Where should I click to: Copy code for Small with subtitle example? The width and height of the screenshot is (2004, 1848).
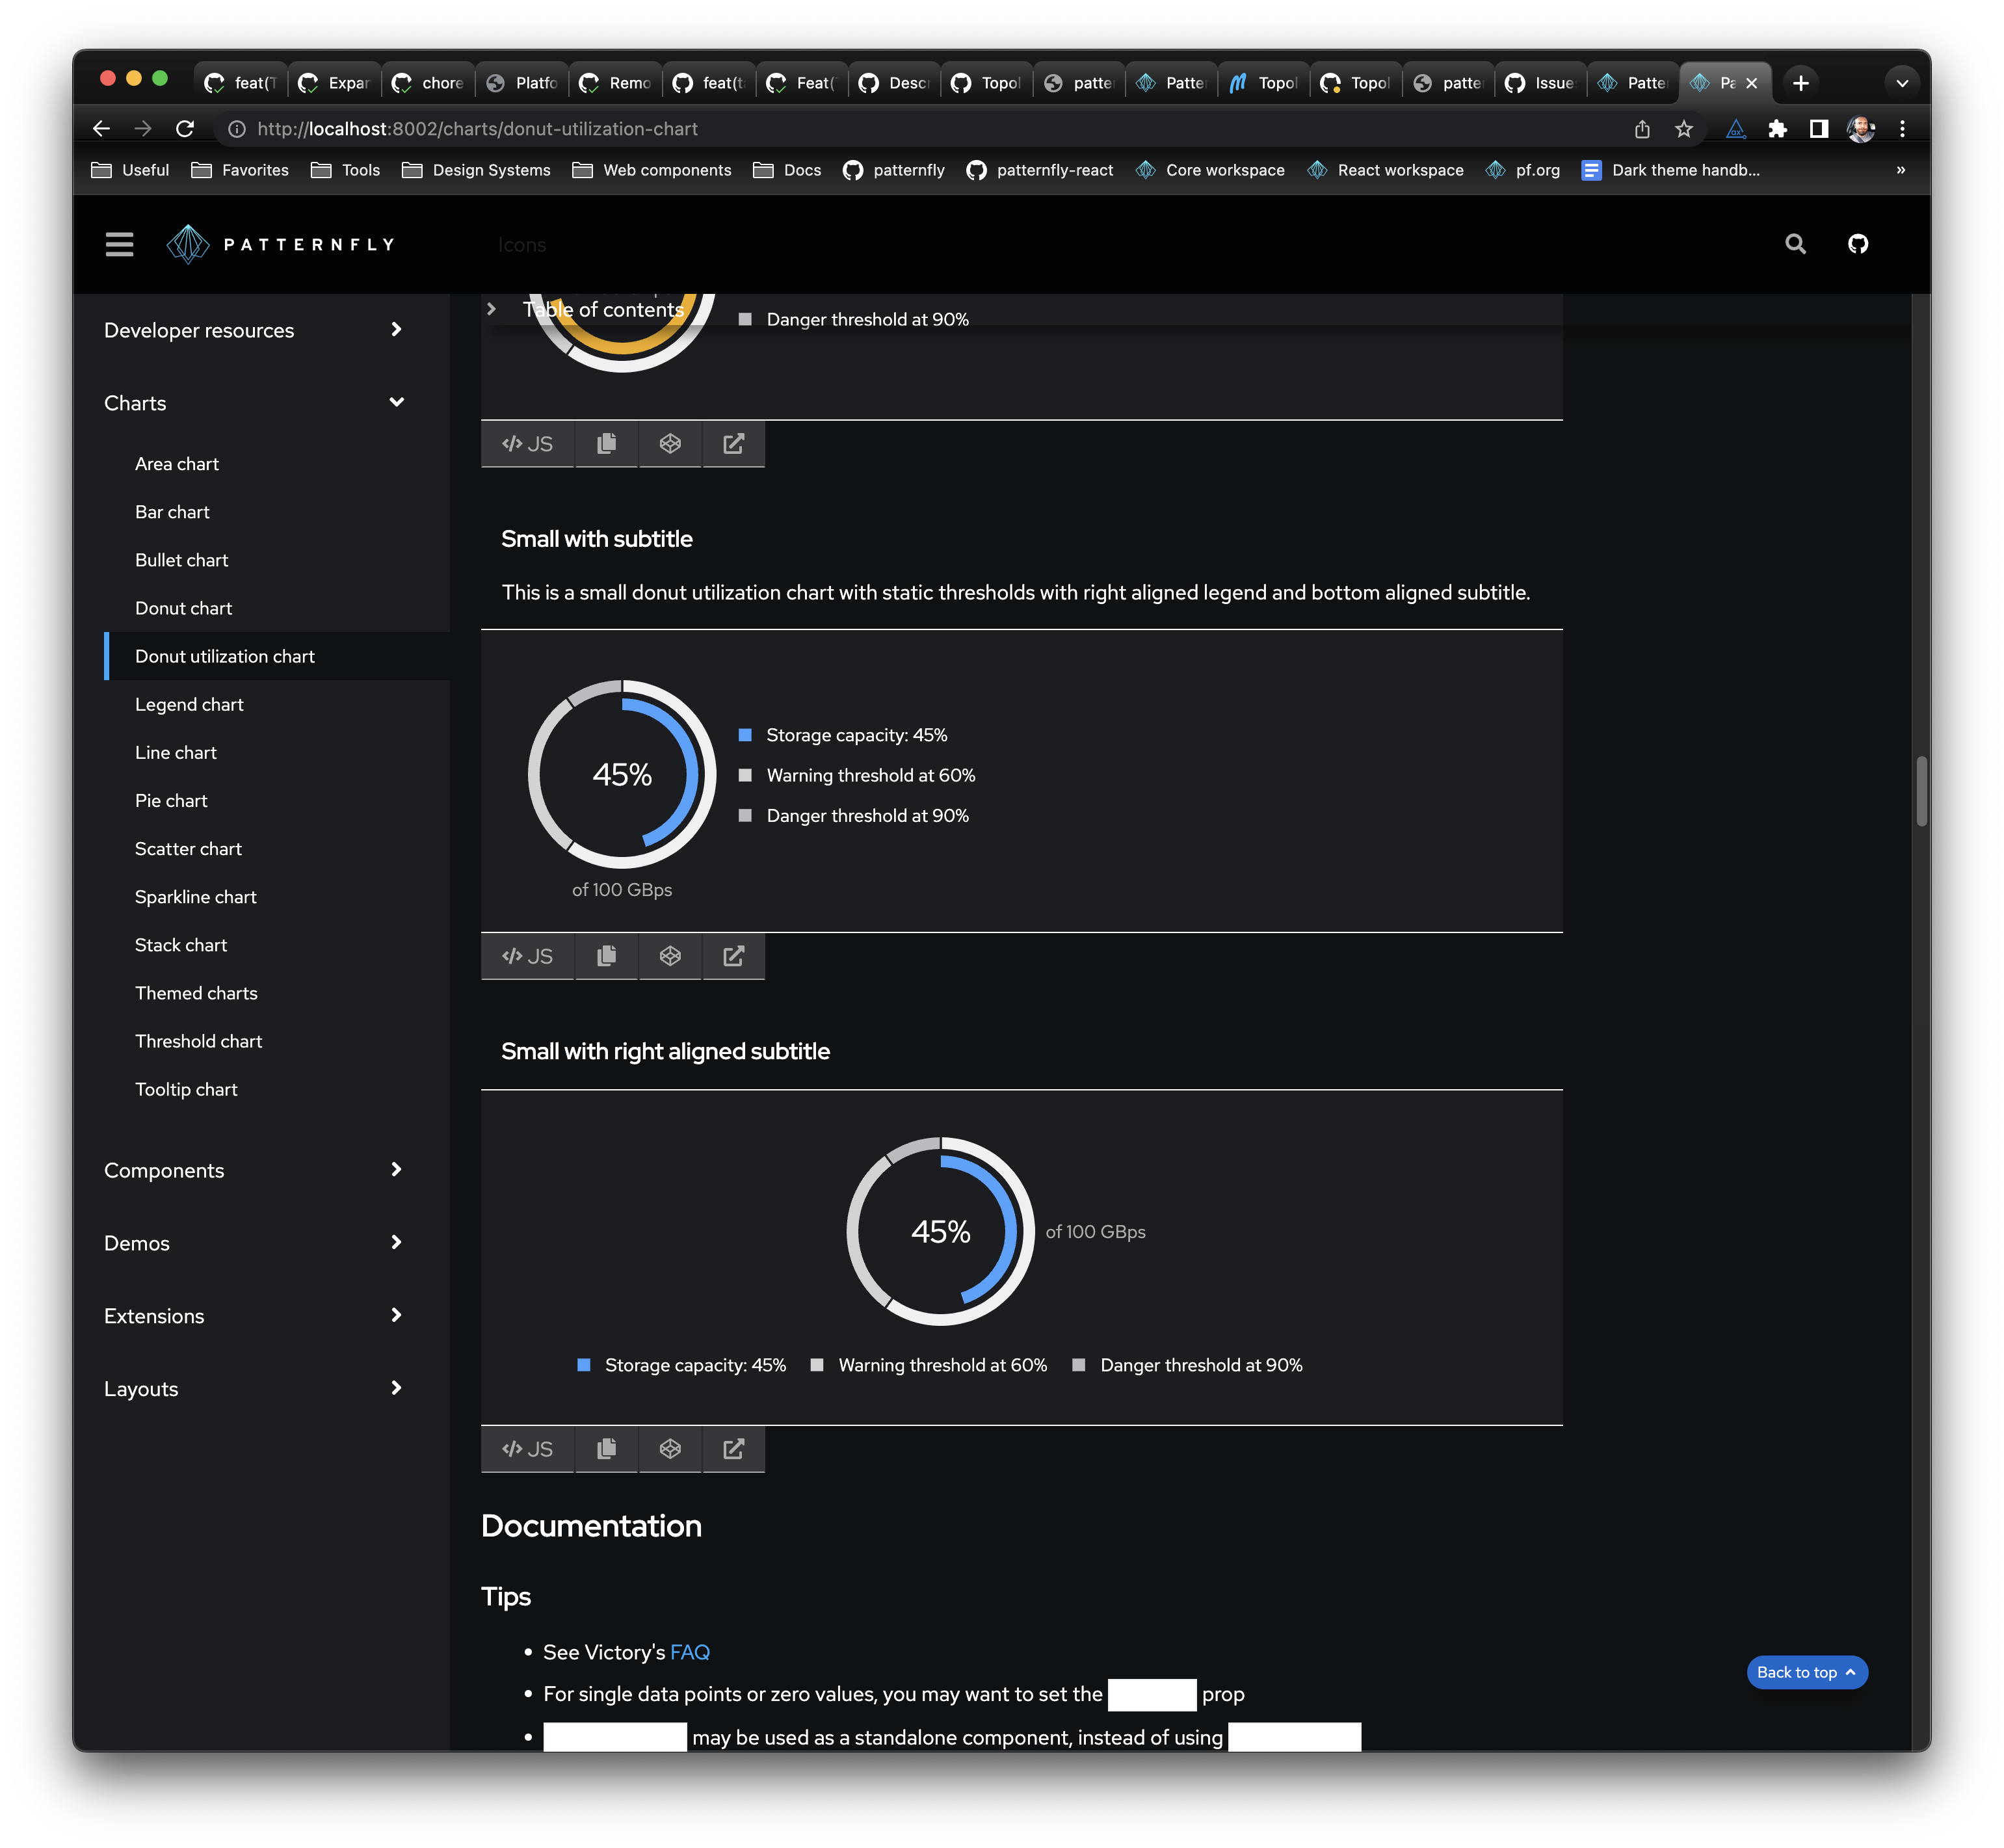point(606,956)
